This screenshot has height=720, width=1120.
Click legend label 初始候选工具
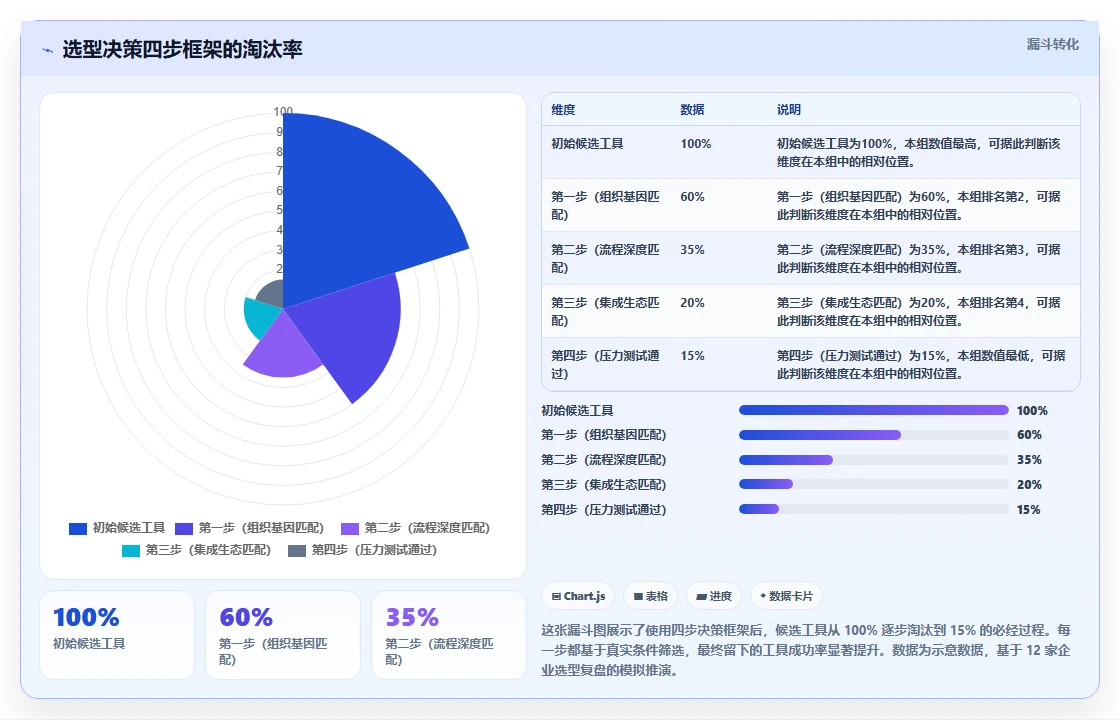click(x=129, y=528)
